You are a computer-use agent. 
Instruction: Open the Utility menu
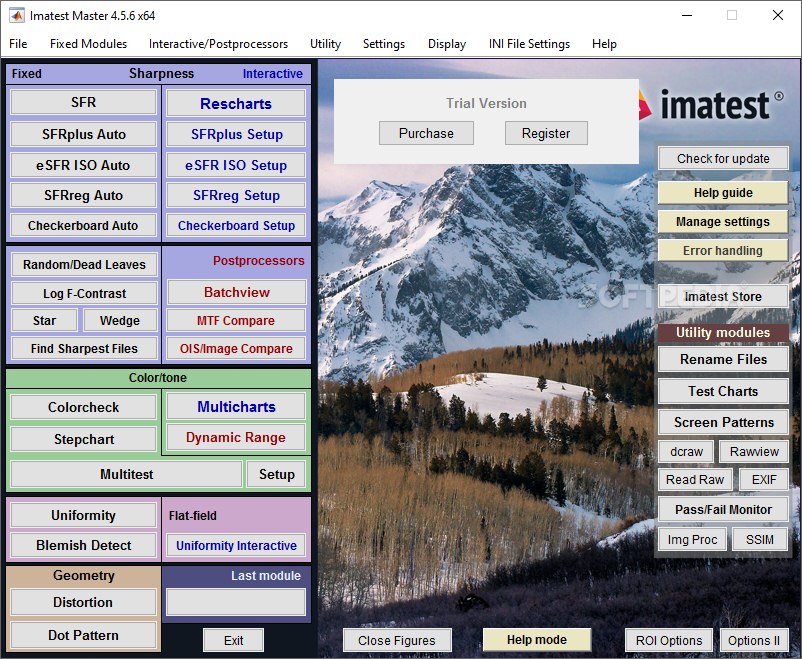325,44
